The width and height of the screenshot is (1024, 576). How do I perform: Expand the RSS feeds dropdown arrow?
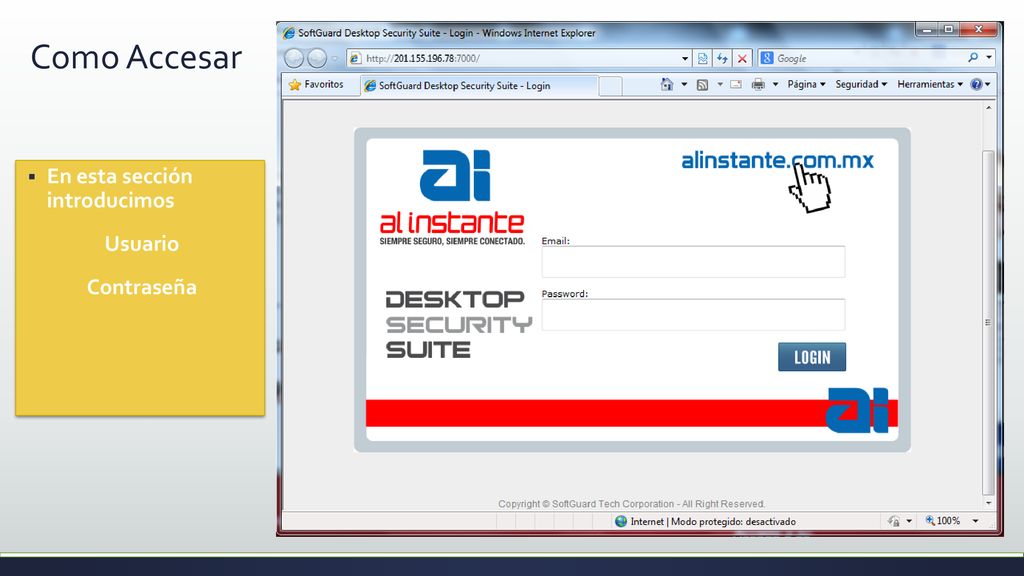point(720,84)
